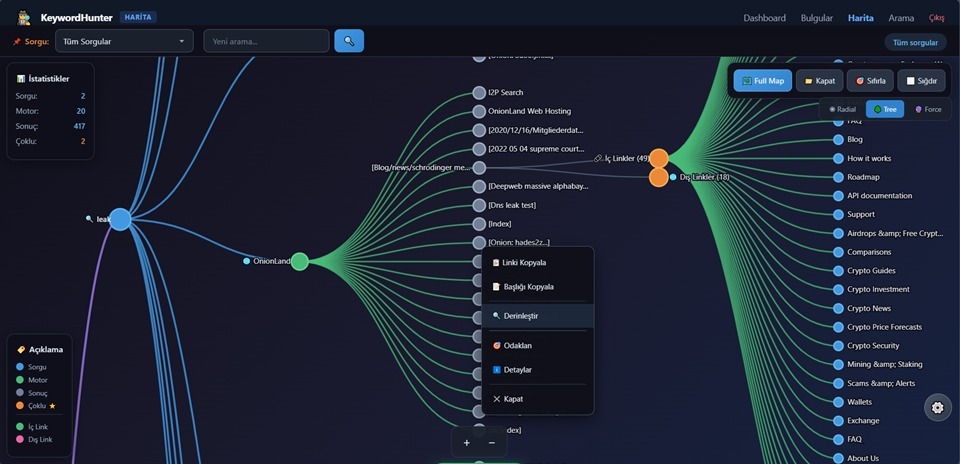Click the 'Crypto Investment' label
This screenshot has height=464, width=960.
(878, 290)
